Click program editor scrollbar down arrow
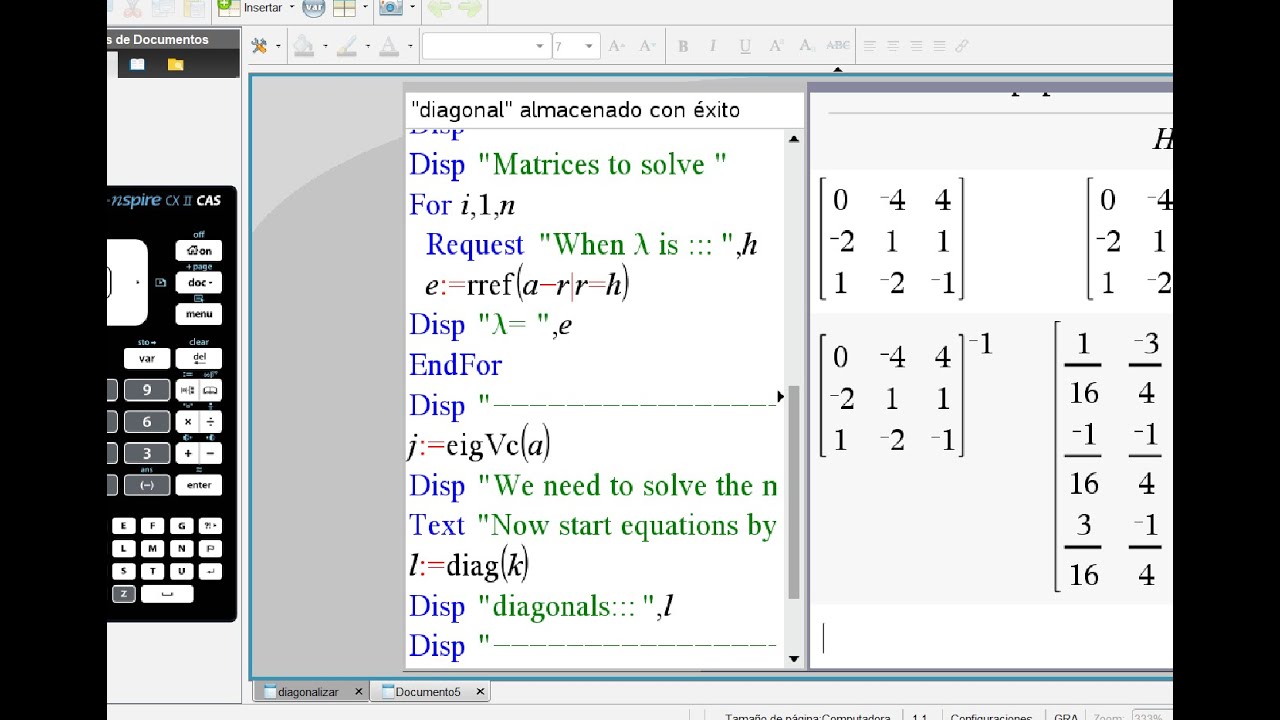 point(794,659)
